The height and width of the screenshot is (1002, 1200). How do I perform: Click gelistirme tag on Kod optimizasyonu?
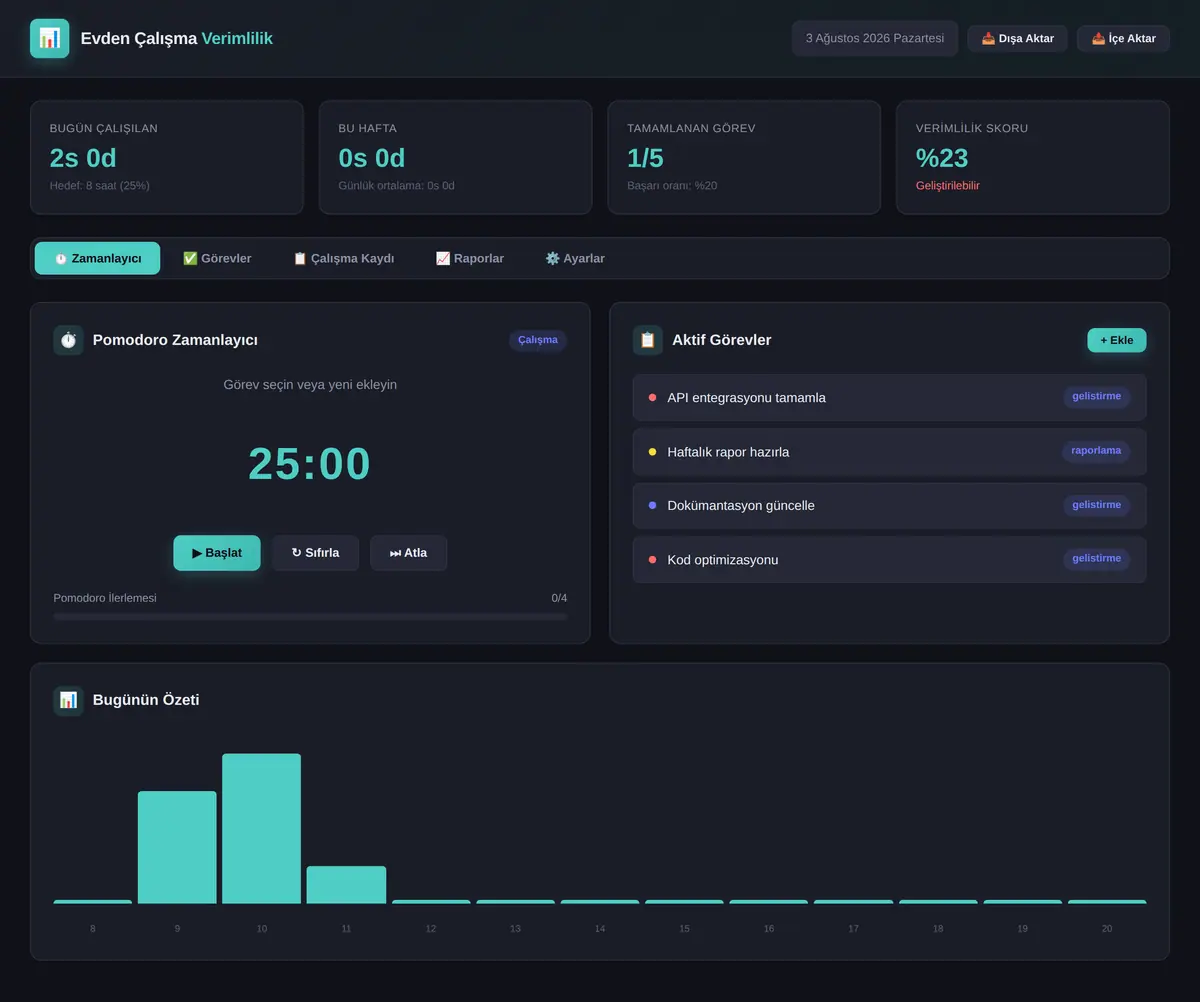[1096, 559]
